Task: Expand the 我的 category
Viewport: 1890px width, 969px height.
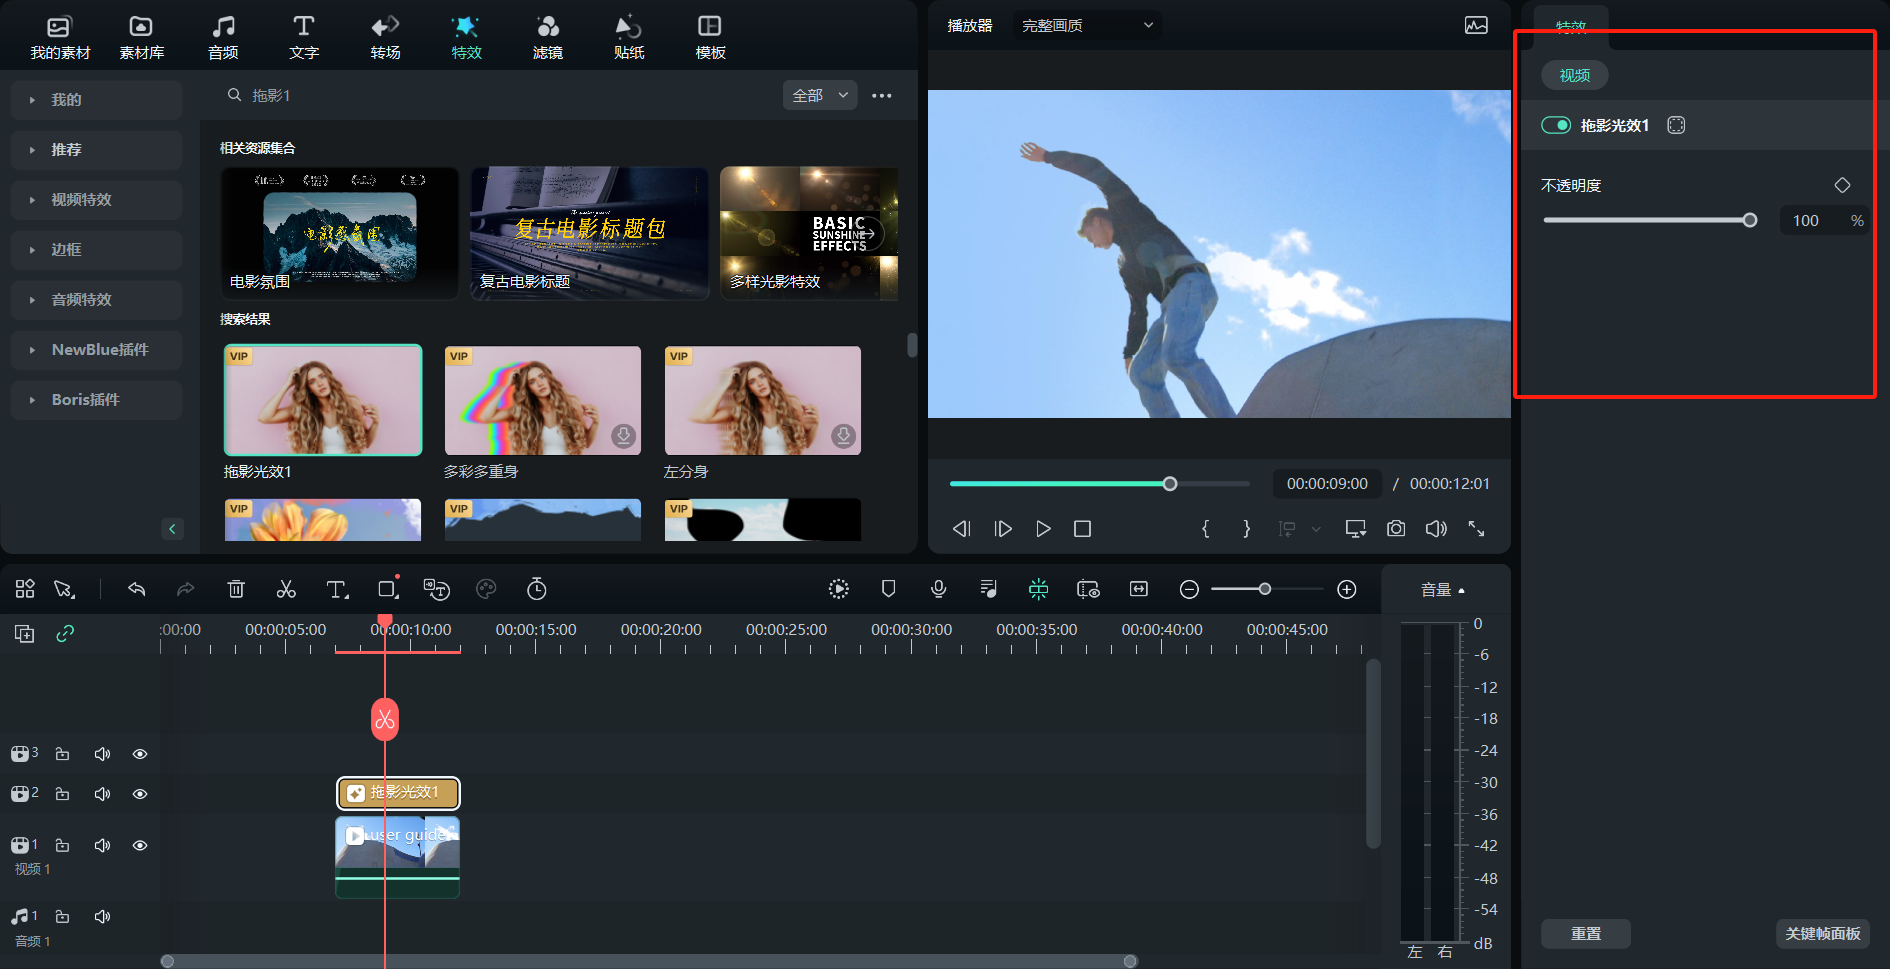Action: [x=96, y=100]
